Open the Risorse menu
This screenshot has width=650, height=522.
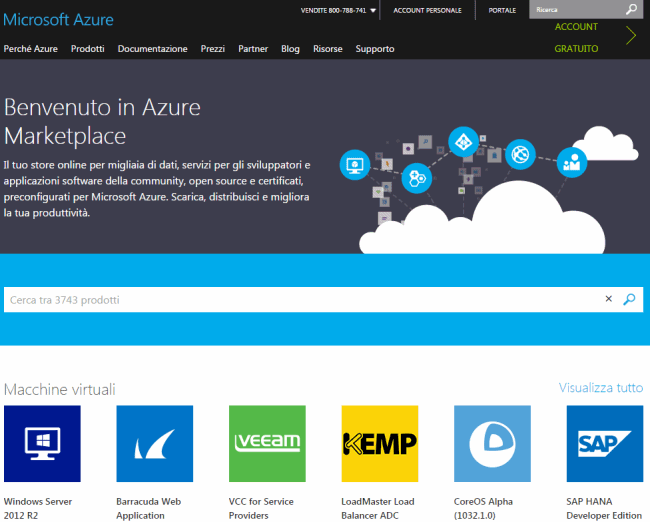click(x=328, y=49)
